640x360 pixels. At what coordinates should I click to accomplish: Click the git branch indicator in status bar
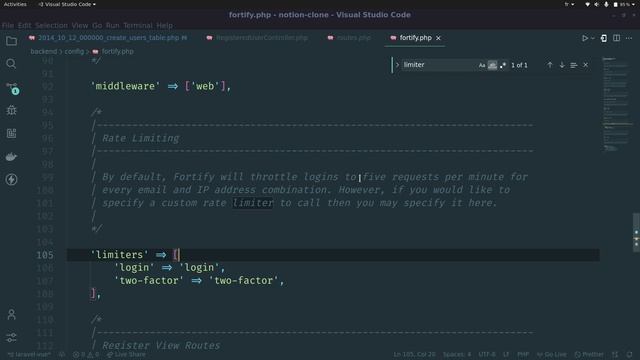pyautogui.click(x=29, y=354)
